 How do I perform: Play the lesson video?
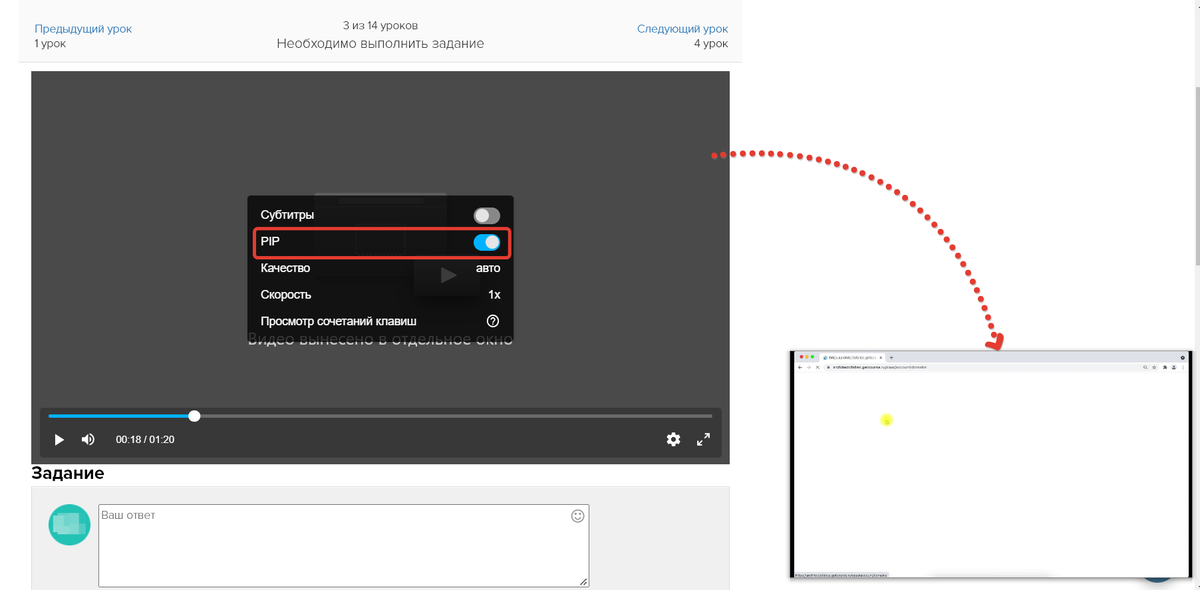(x=59, y=439)
